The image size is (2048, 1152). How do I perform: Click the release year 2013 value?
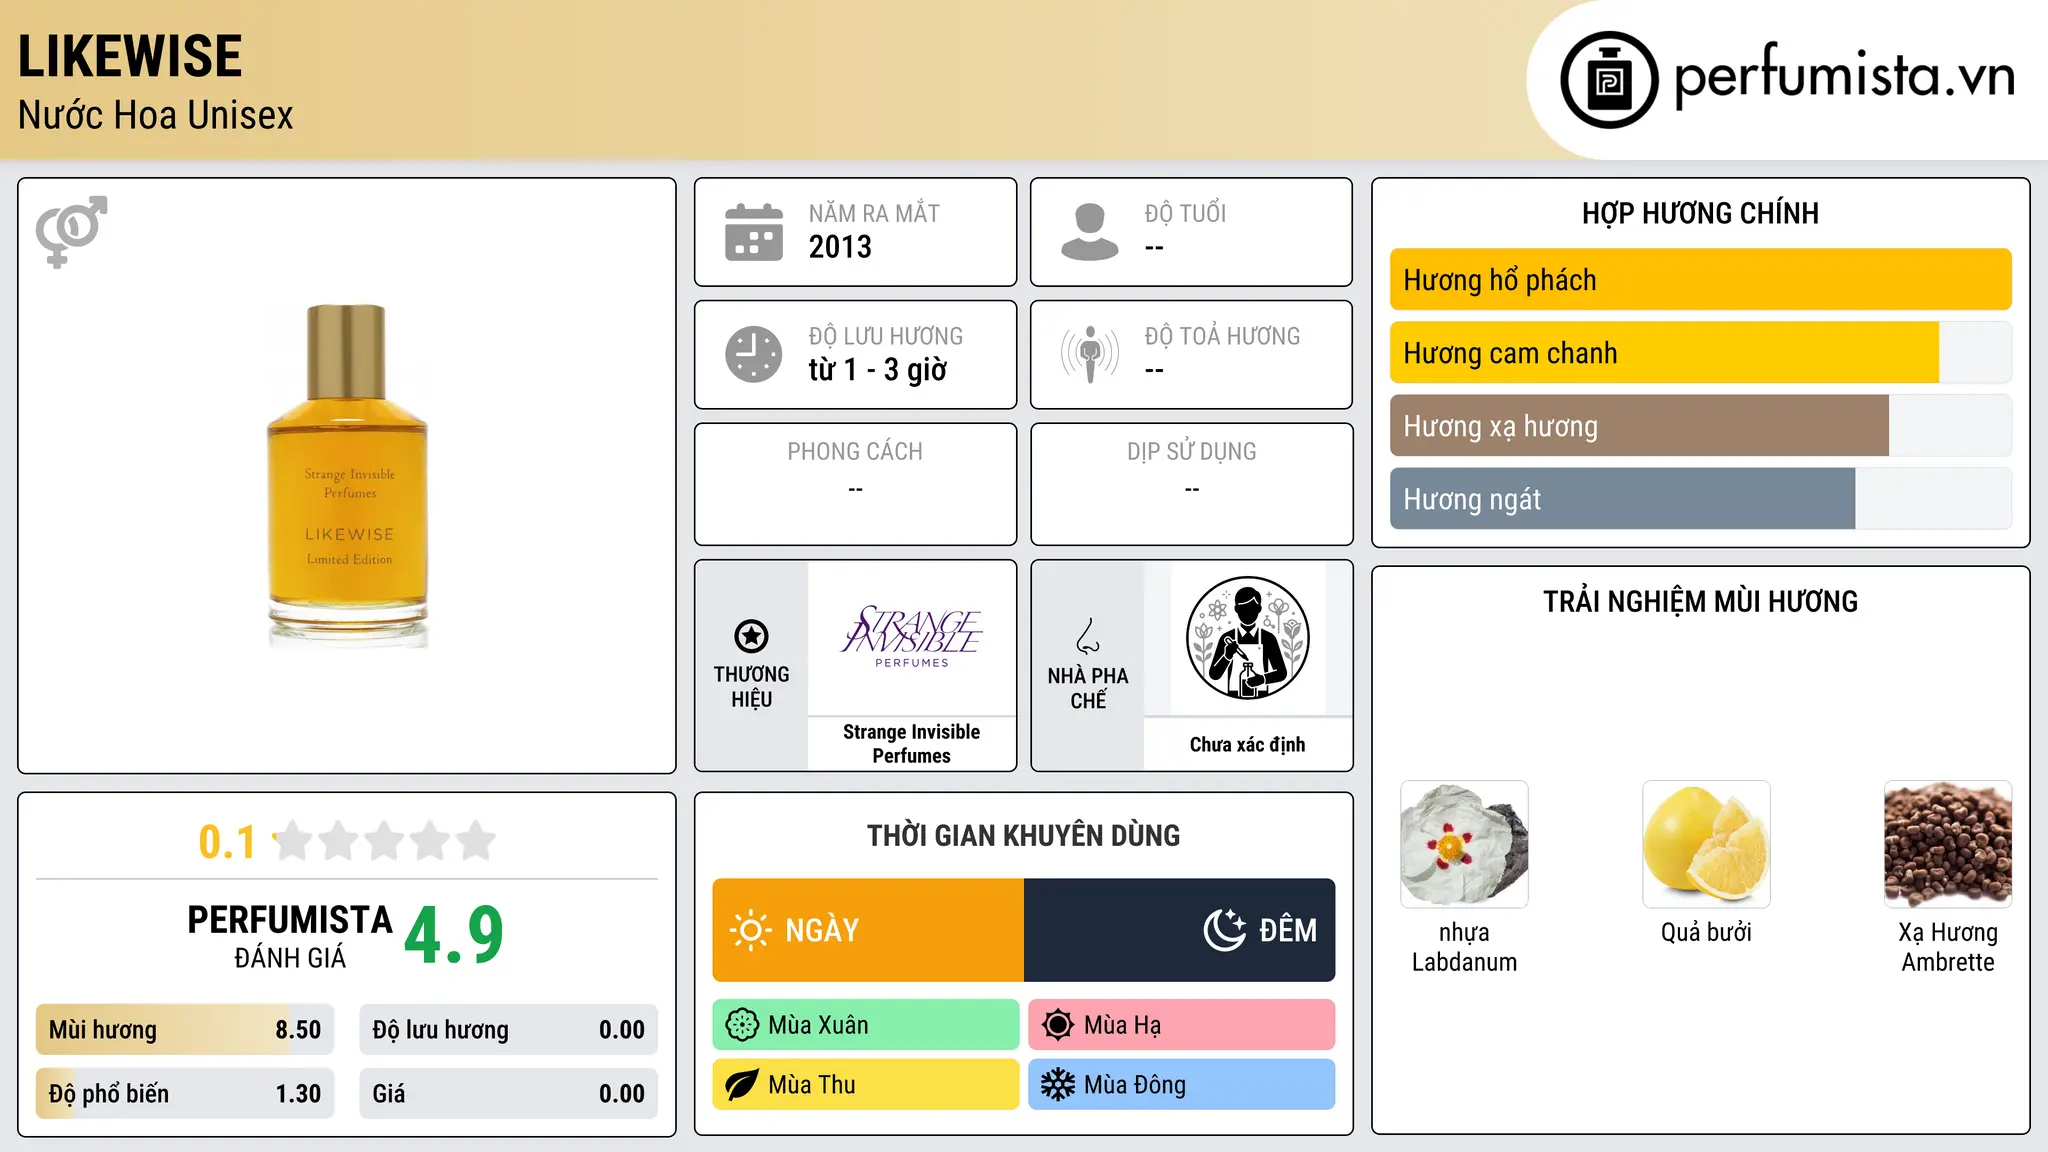[840, 247]
